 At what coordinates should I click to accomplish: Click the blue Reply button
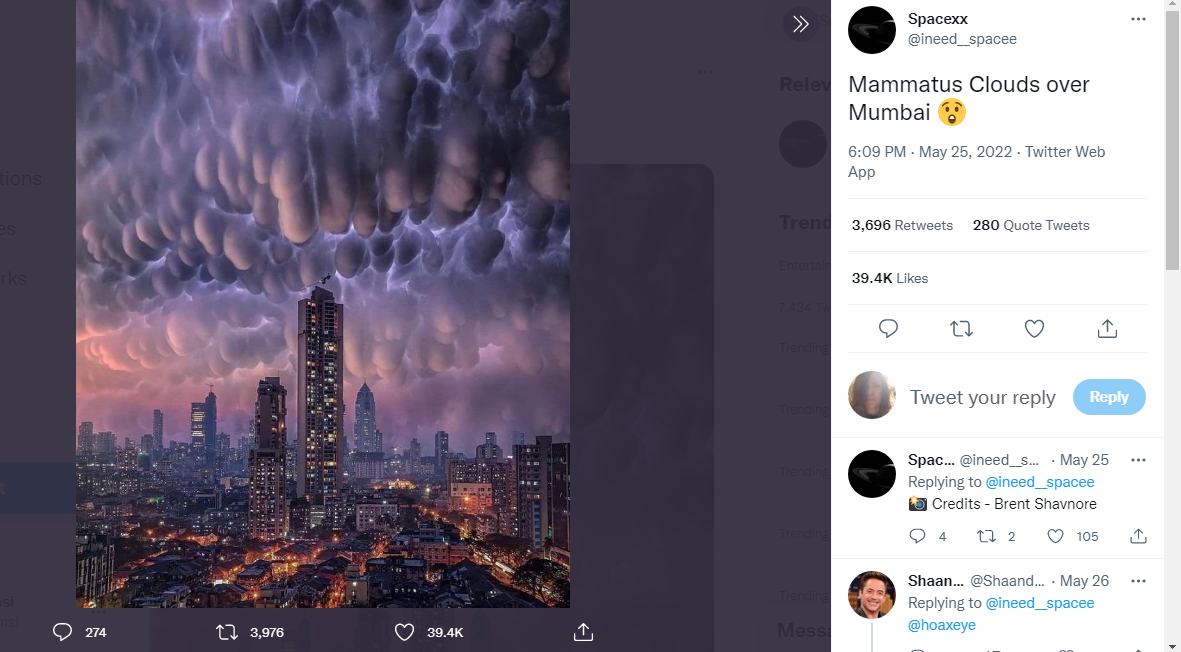point(1109,397)
